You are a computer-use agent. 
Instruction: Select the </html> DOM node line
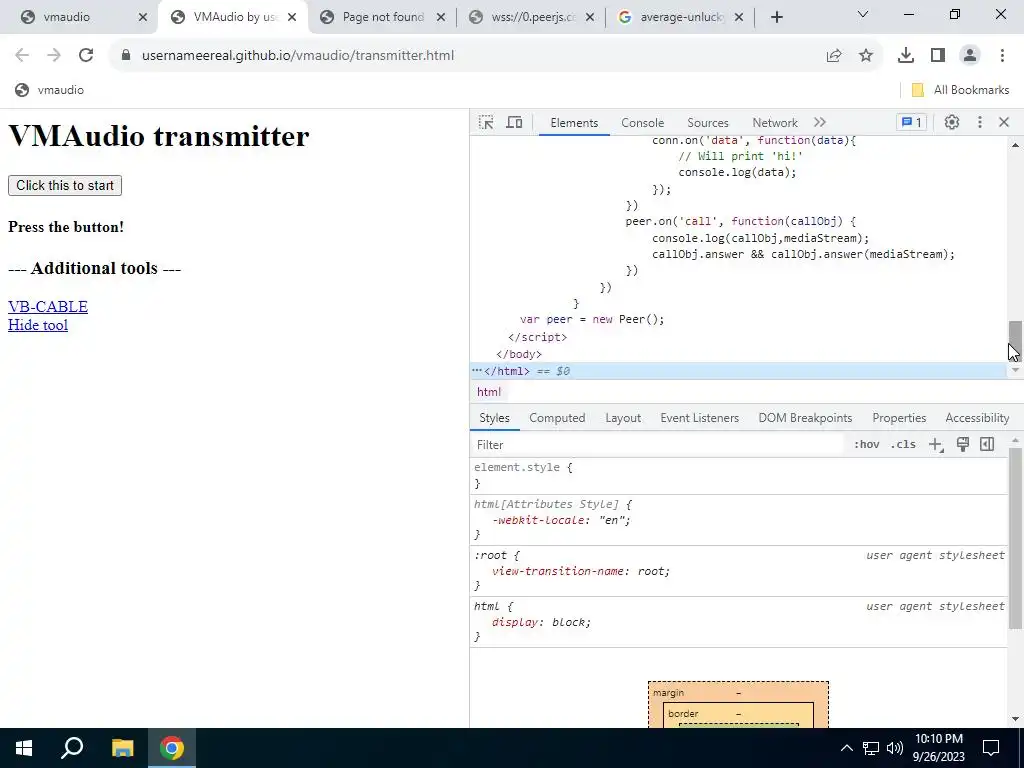pyautogui.click(x=739, y=371)
